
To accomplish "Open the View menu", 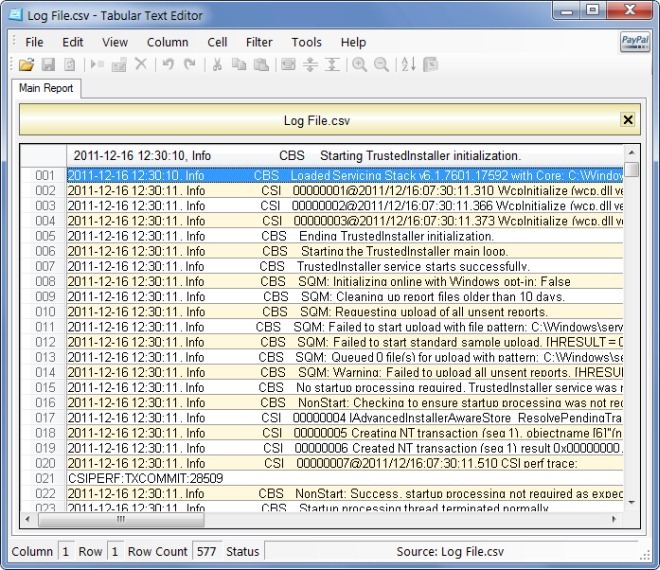I will click(115, 42).
